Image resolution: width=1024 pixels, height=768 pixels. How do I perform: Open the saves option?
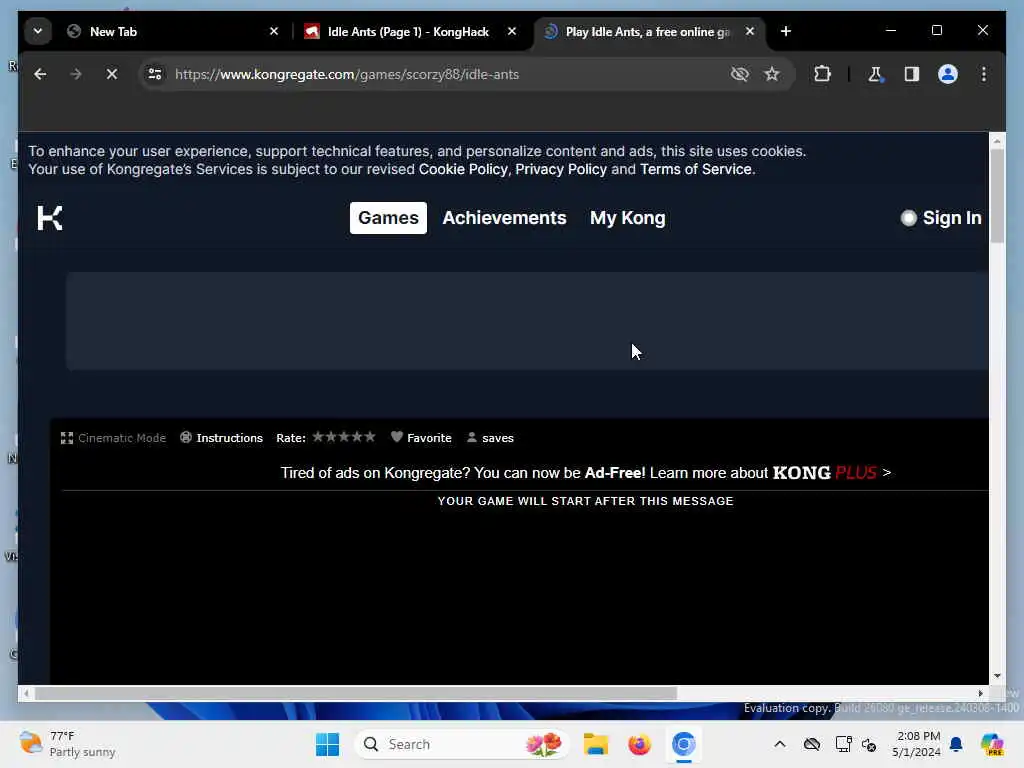490,438
